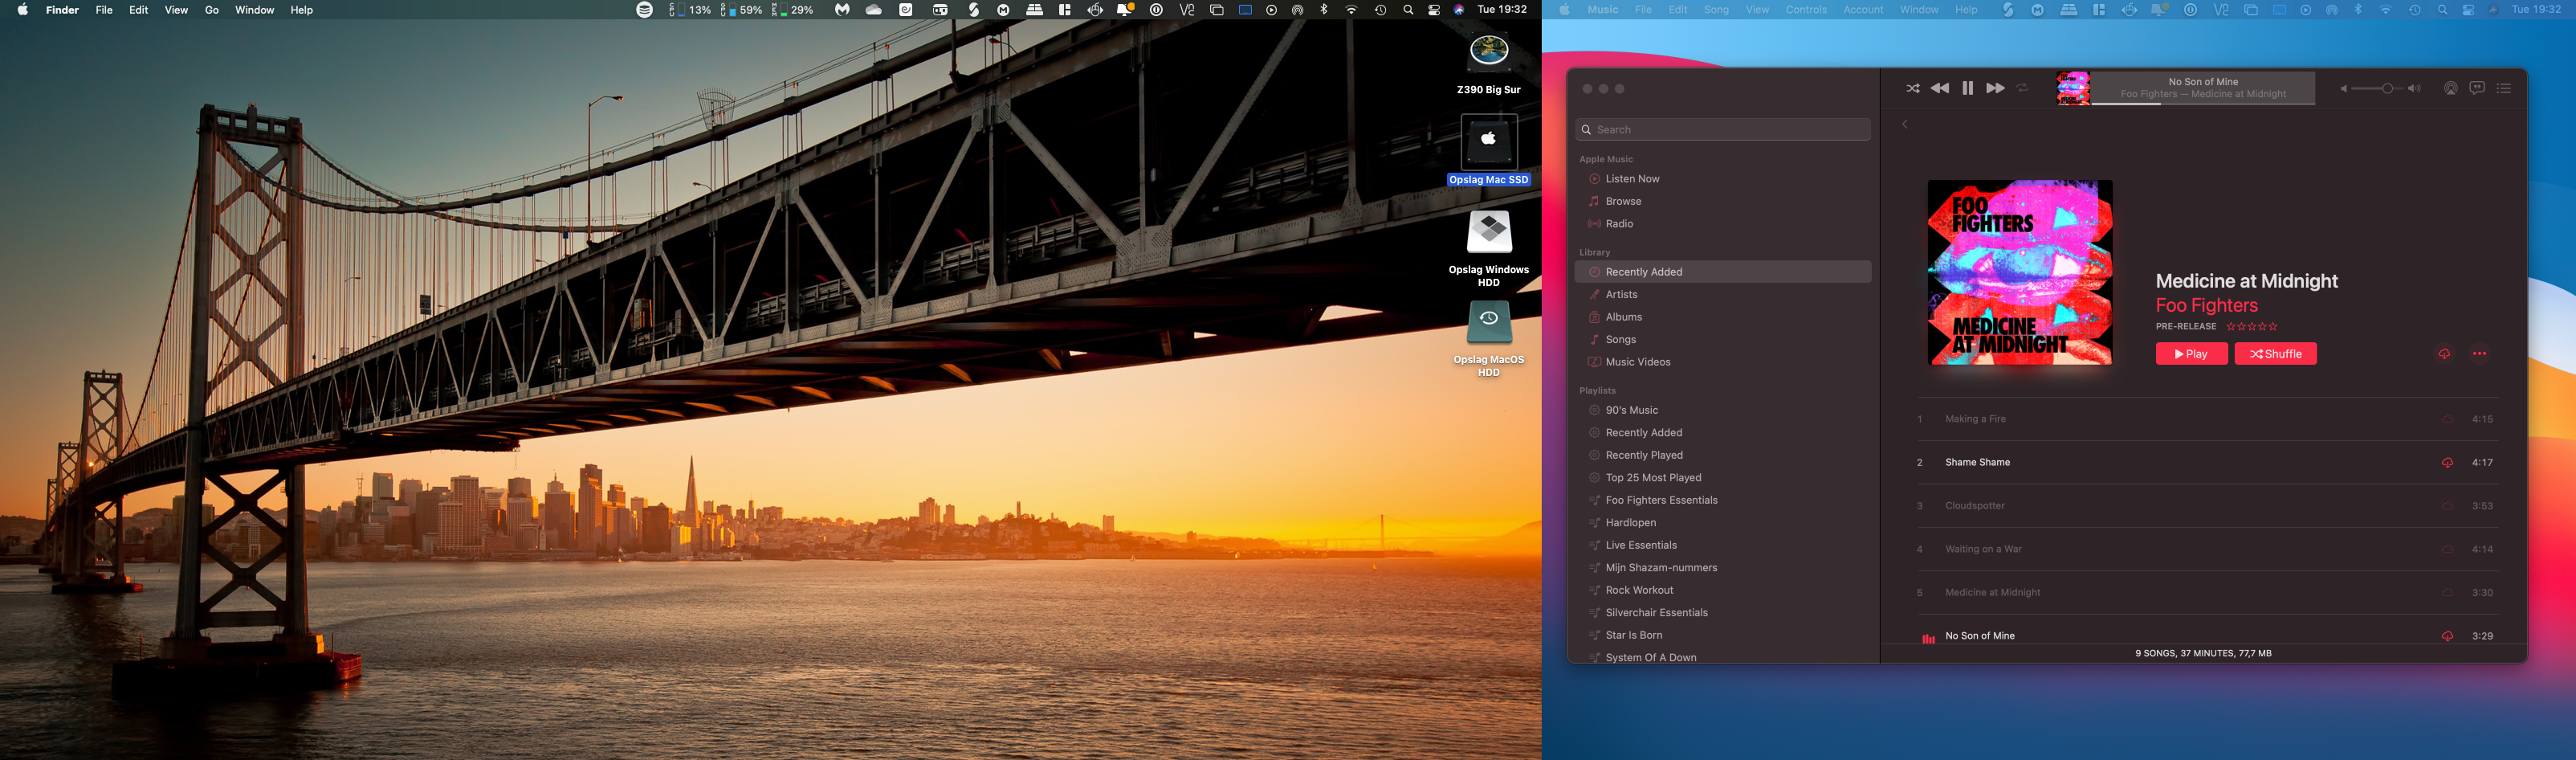Download No Son of Mine via its cloud icon
The image size is (2576, 760).
click(x=2447, y=636)
